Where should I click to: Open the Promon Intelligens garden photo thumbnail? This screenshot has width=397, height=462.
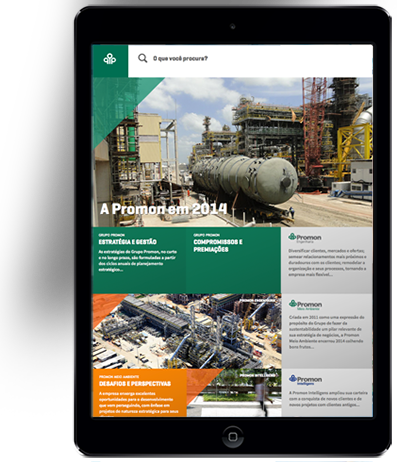[234, 392]
